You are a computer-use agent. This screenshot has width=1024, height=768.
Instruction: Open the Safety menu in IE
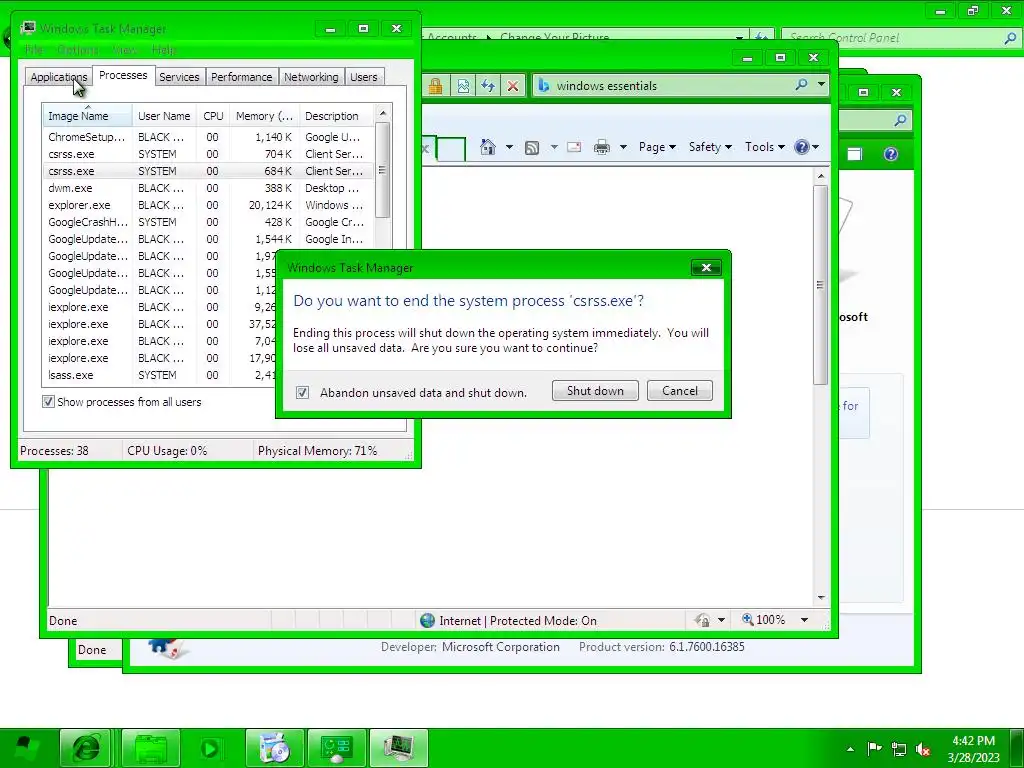711,147
